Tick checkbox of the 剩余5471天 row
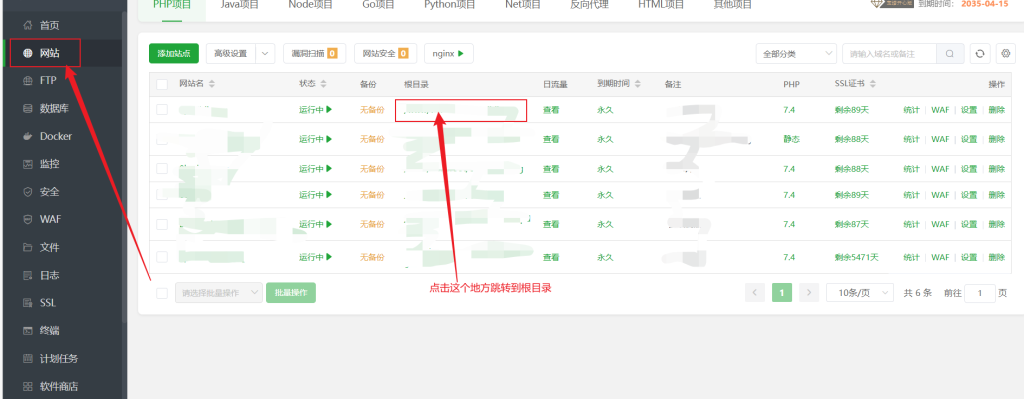Screen dimensions: 1024x399 click(162, 257)
